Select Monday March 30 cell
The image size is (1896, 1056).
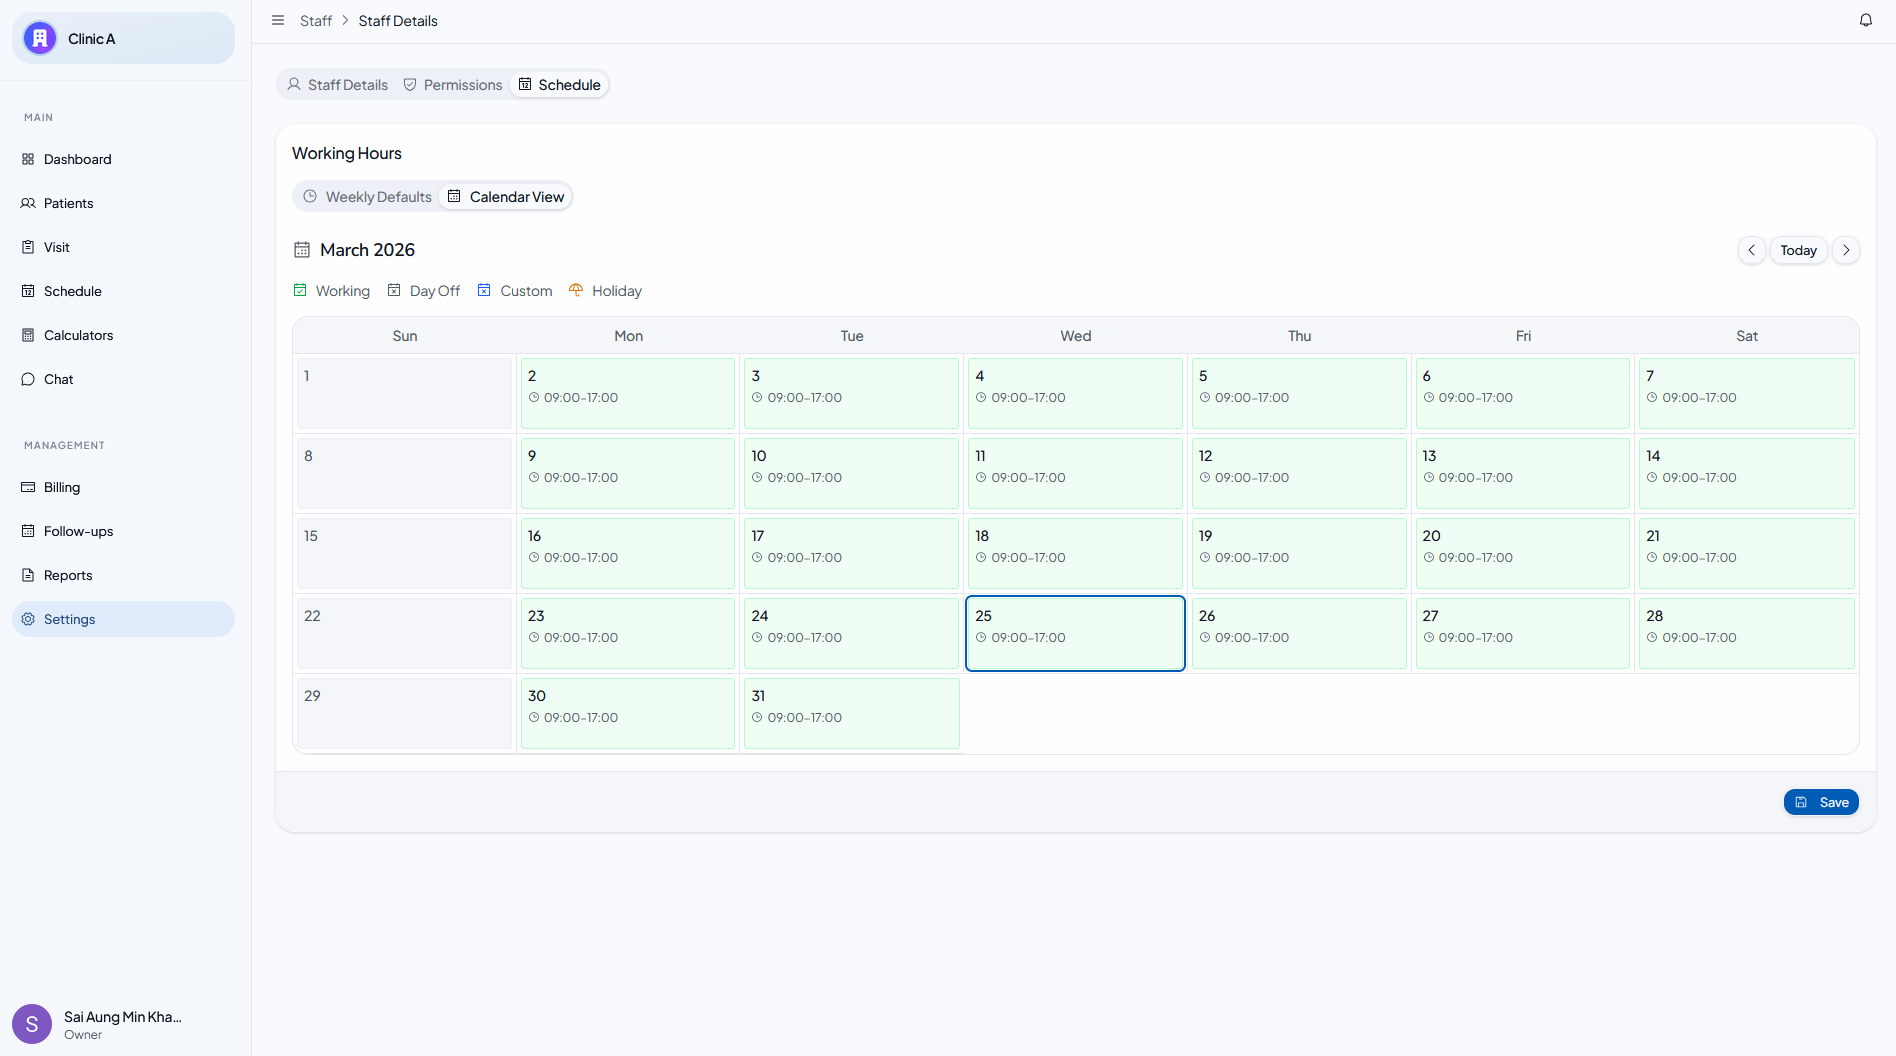[x=628, y=713]
